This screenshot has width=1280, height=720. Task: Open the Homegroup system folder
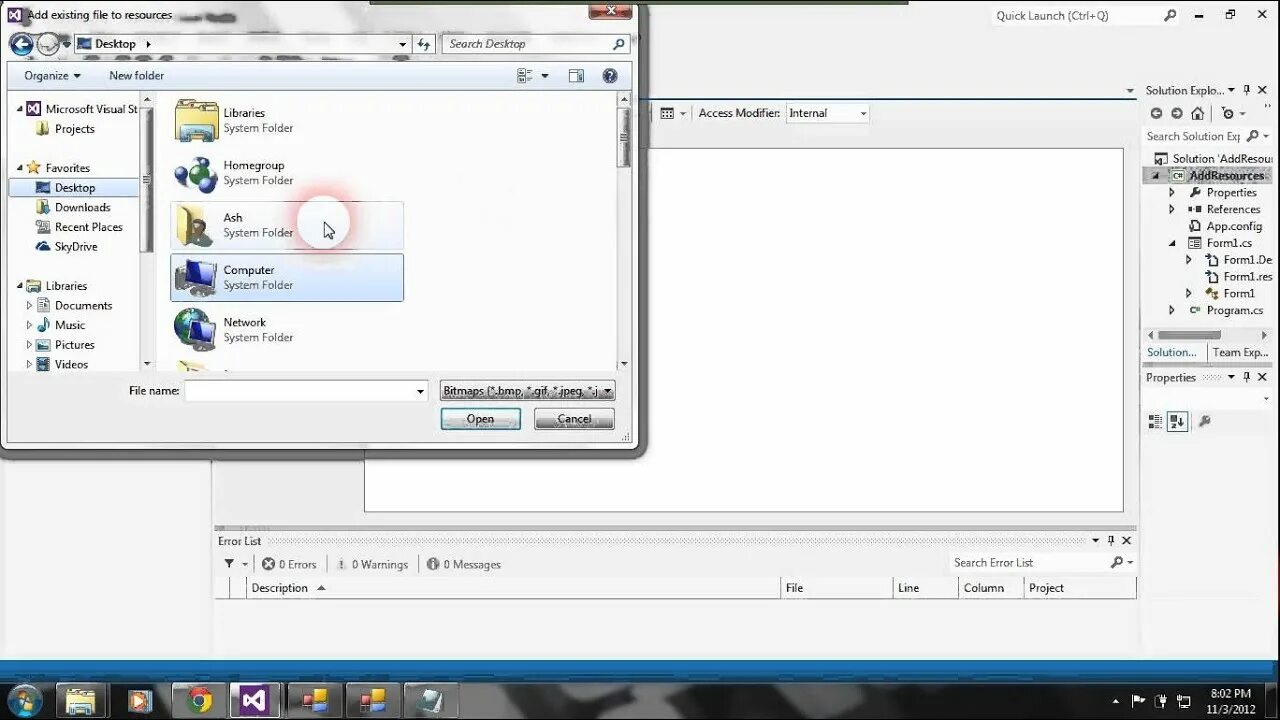tap(287, 173)
